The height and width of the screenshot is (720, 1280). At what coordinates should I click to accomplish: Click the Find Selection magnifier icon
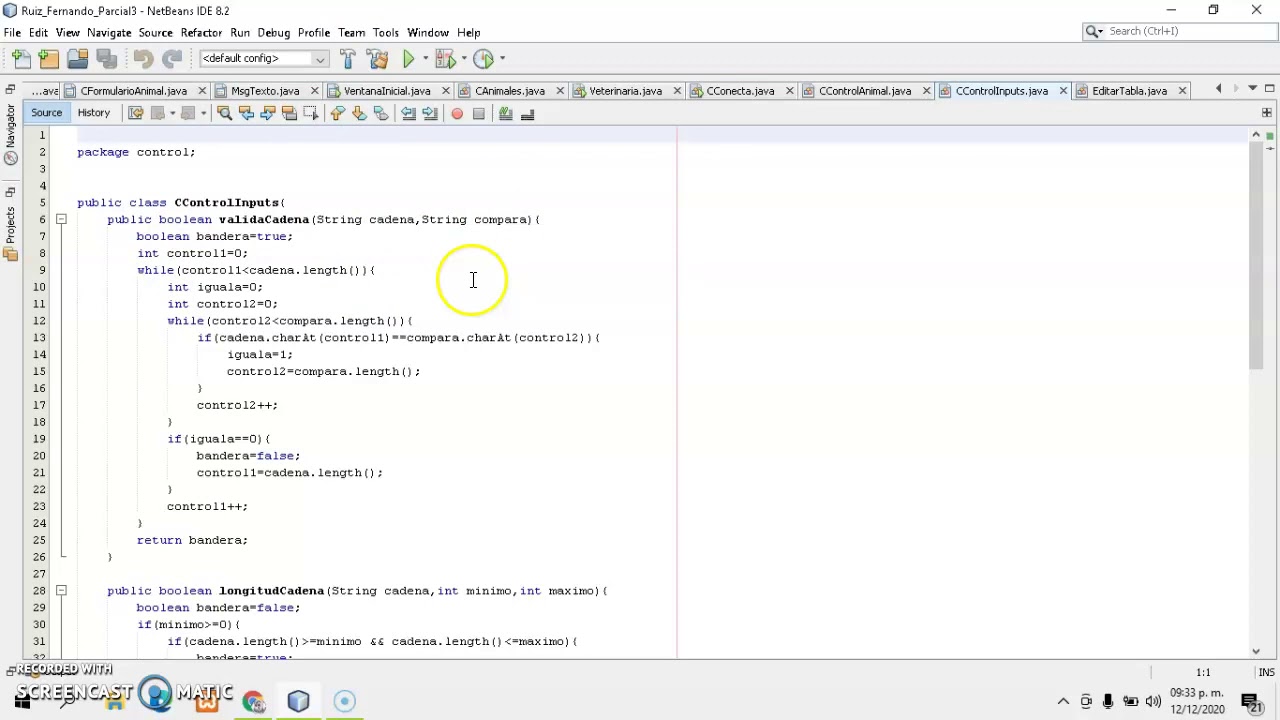click(224, 113)
